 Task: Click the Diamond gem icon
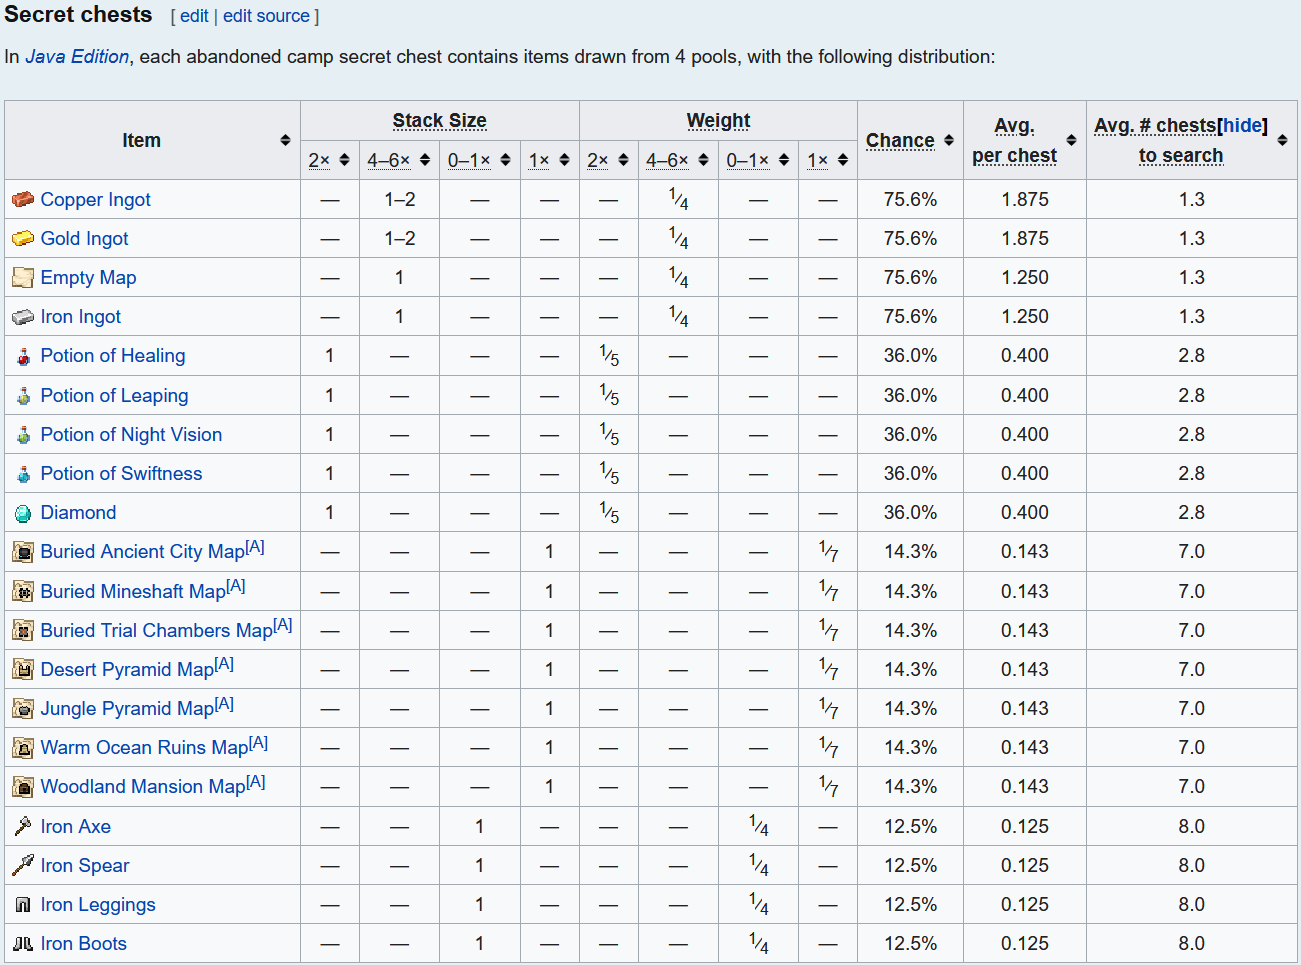(x=23, y=513)
